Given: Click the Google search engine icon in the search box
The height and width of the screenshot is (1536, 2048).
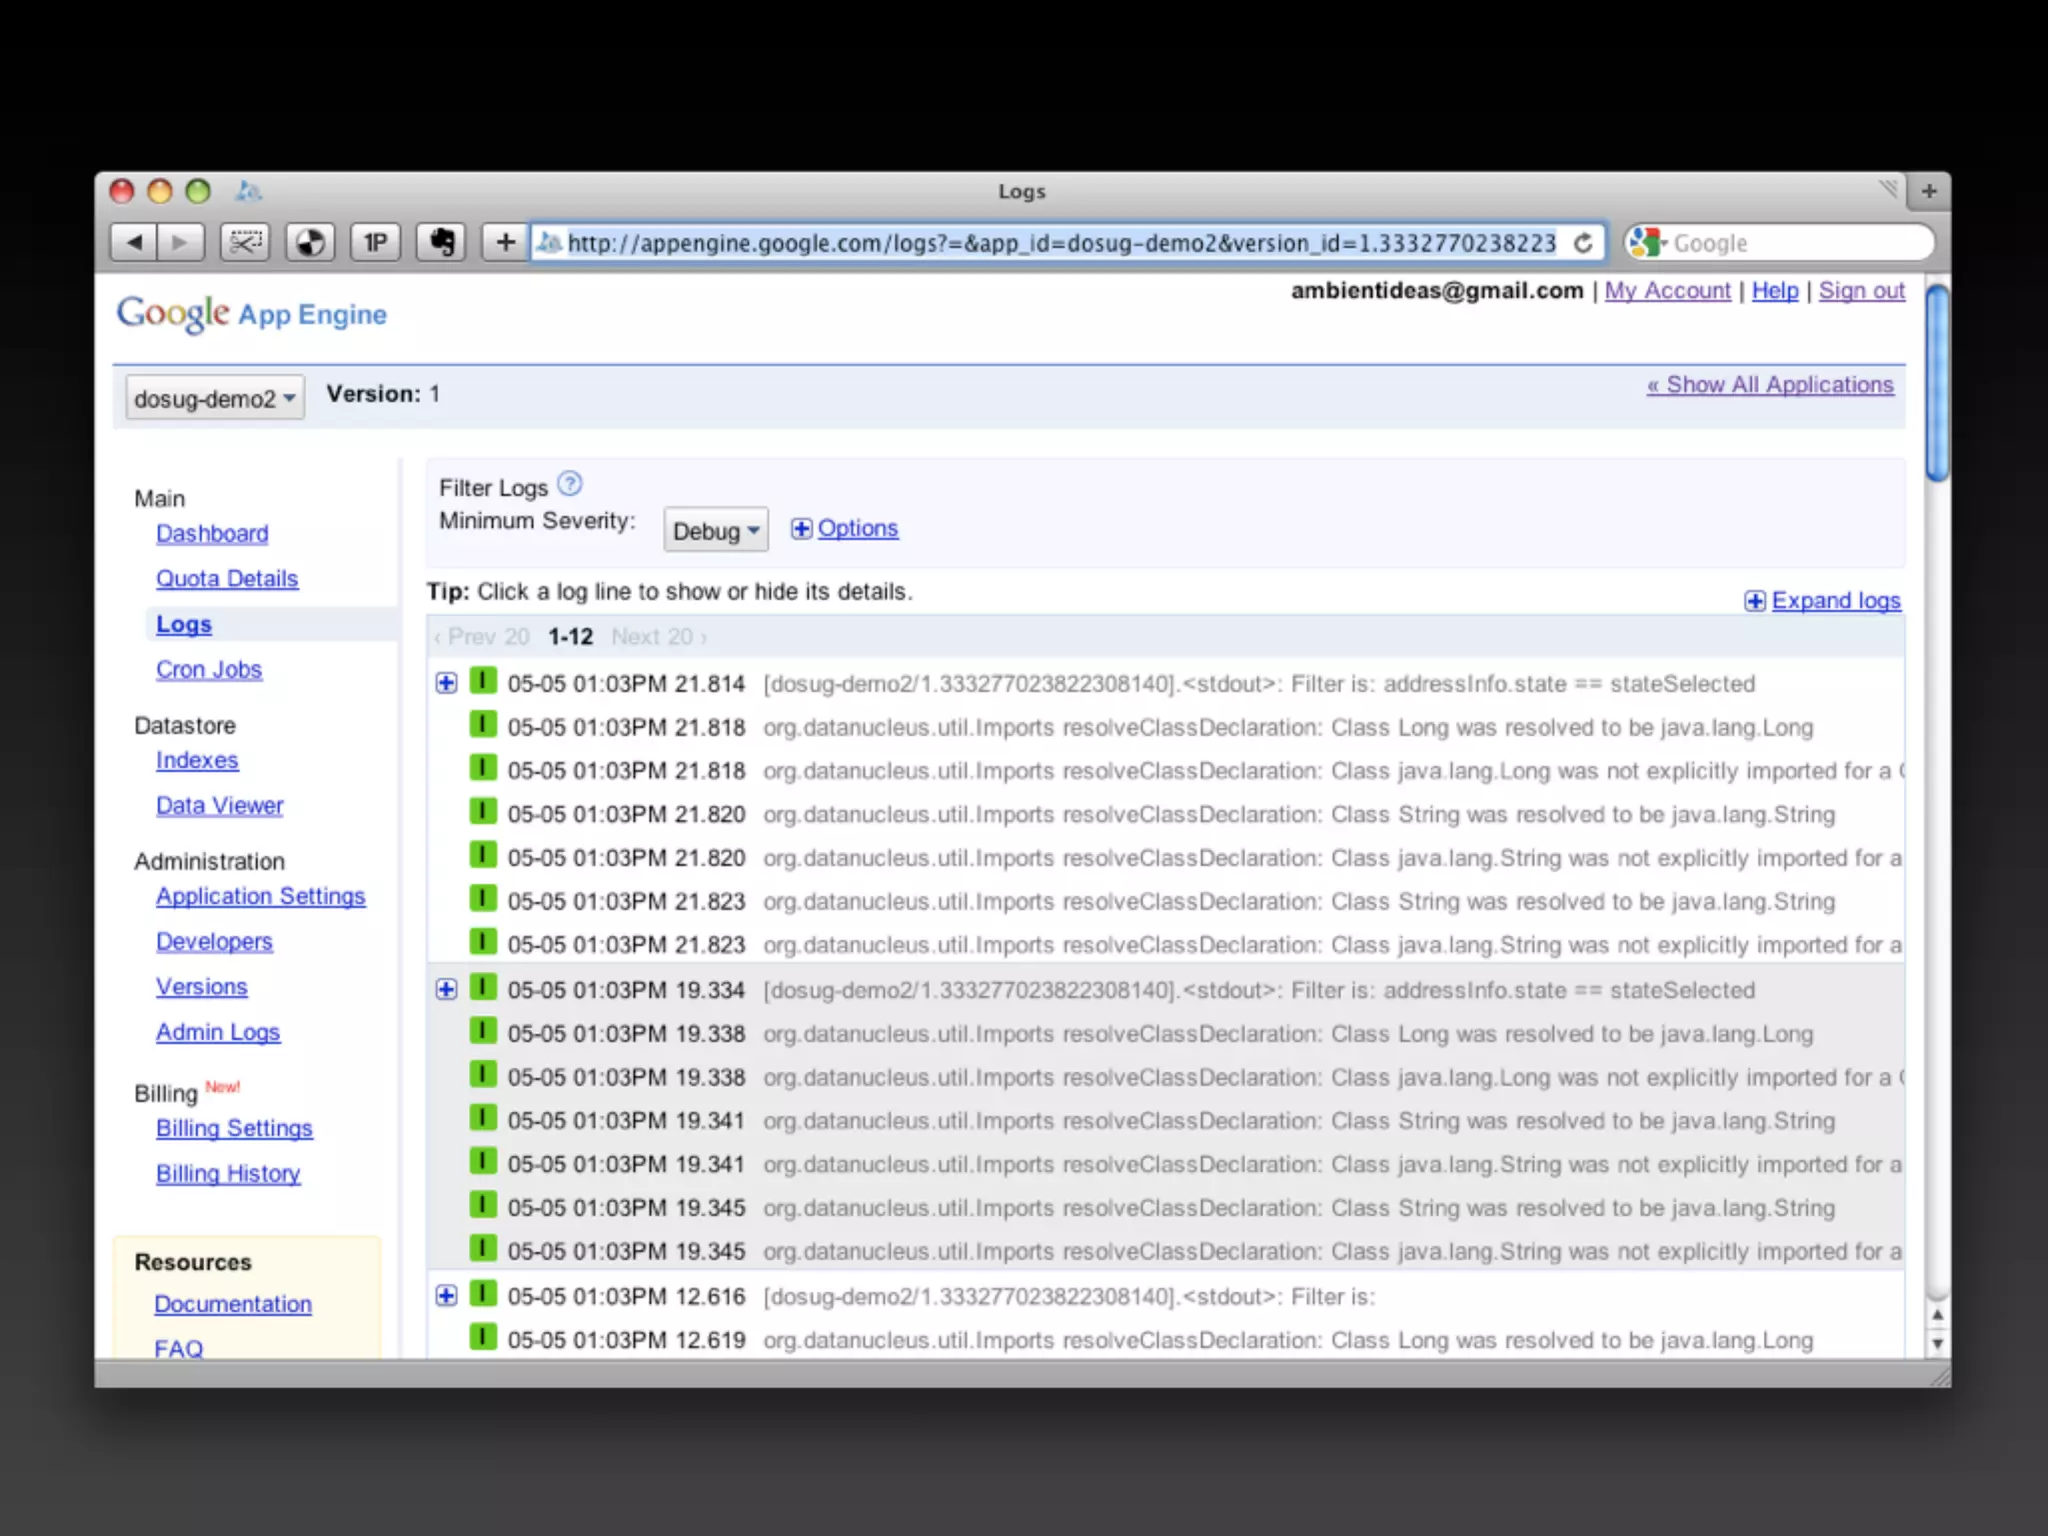Looking at the screenshot, I should (1646, 243).
